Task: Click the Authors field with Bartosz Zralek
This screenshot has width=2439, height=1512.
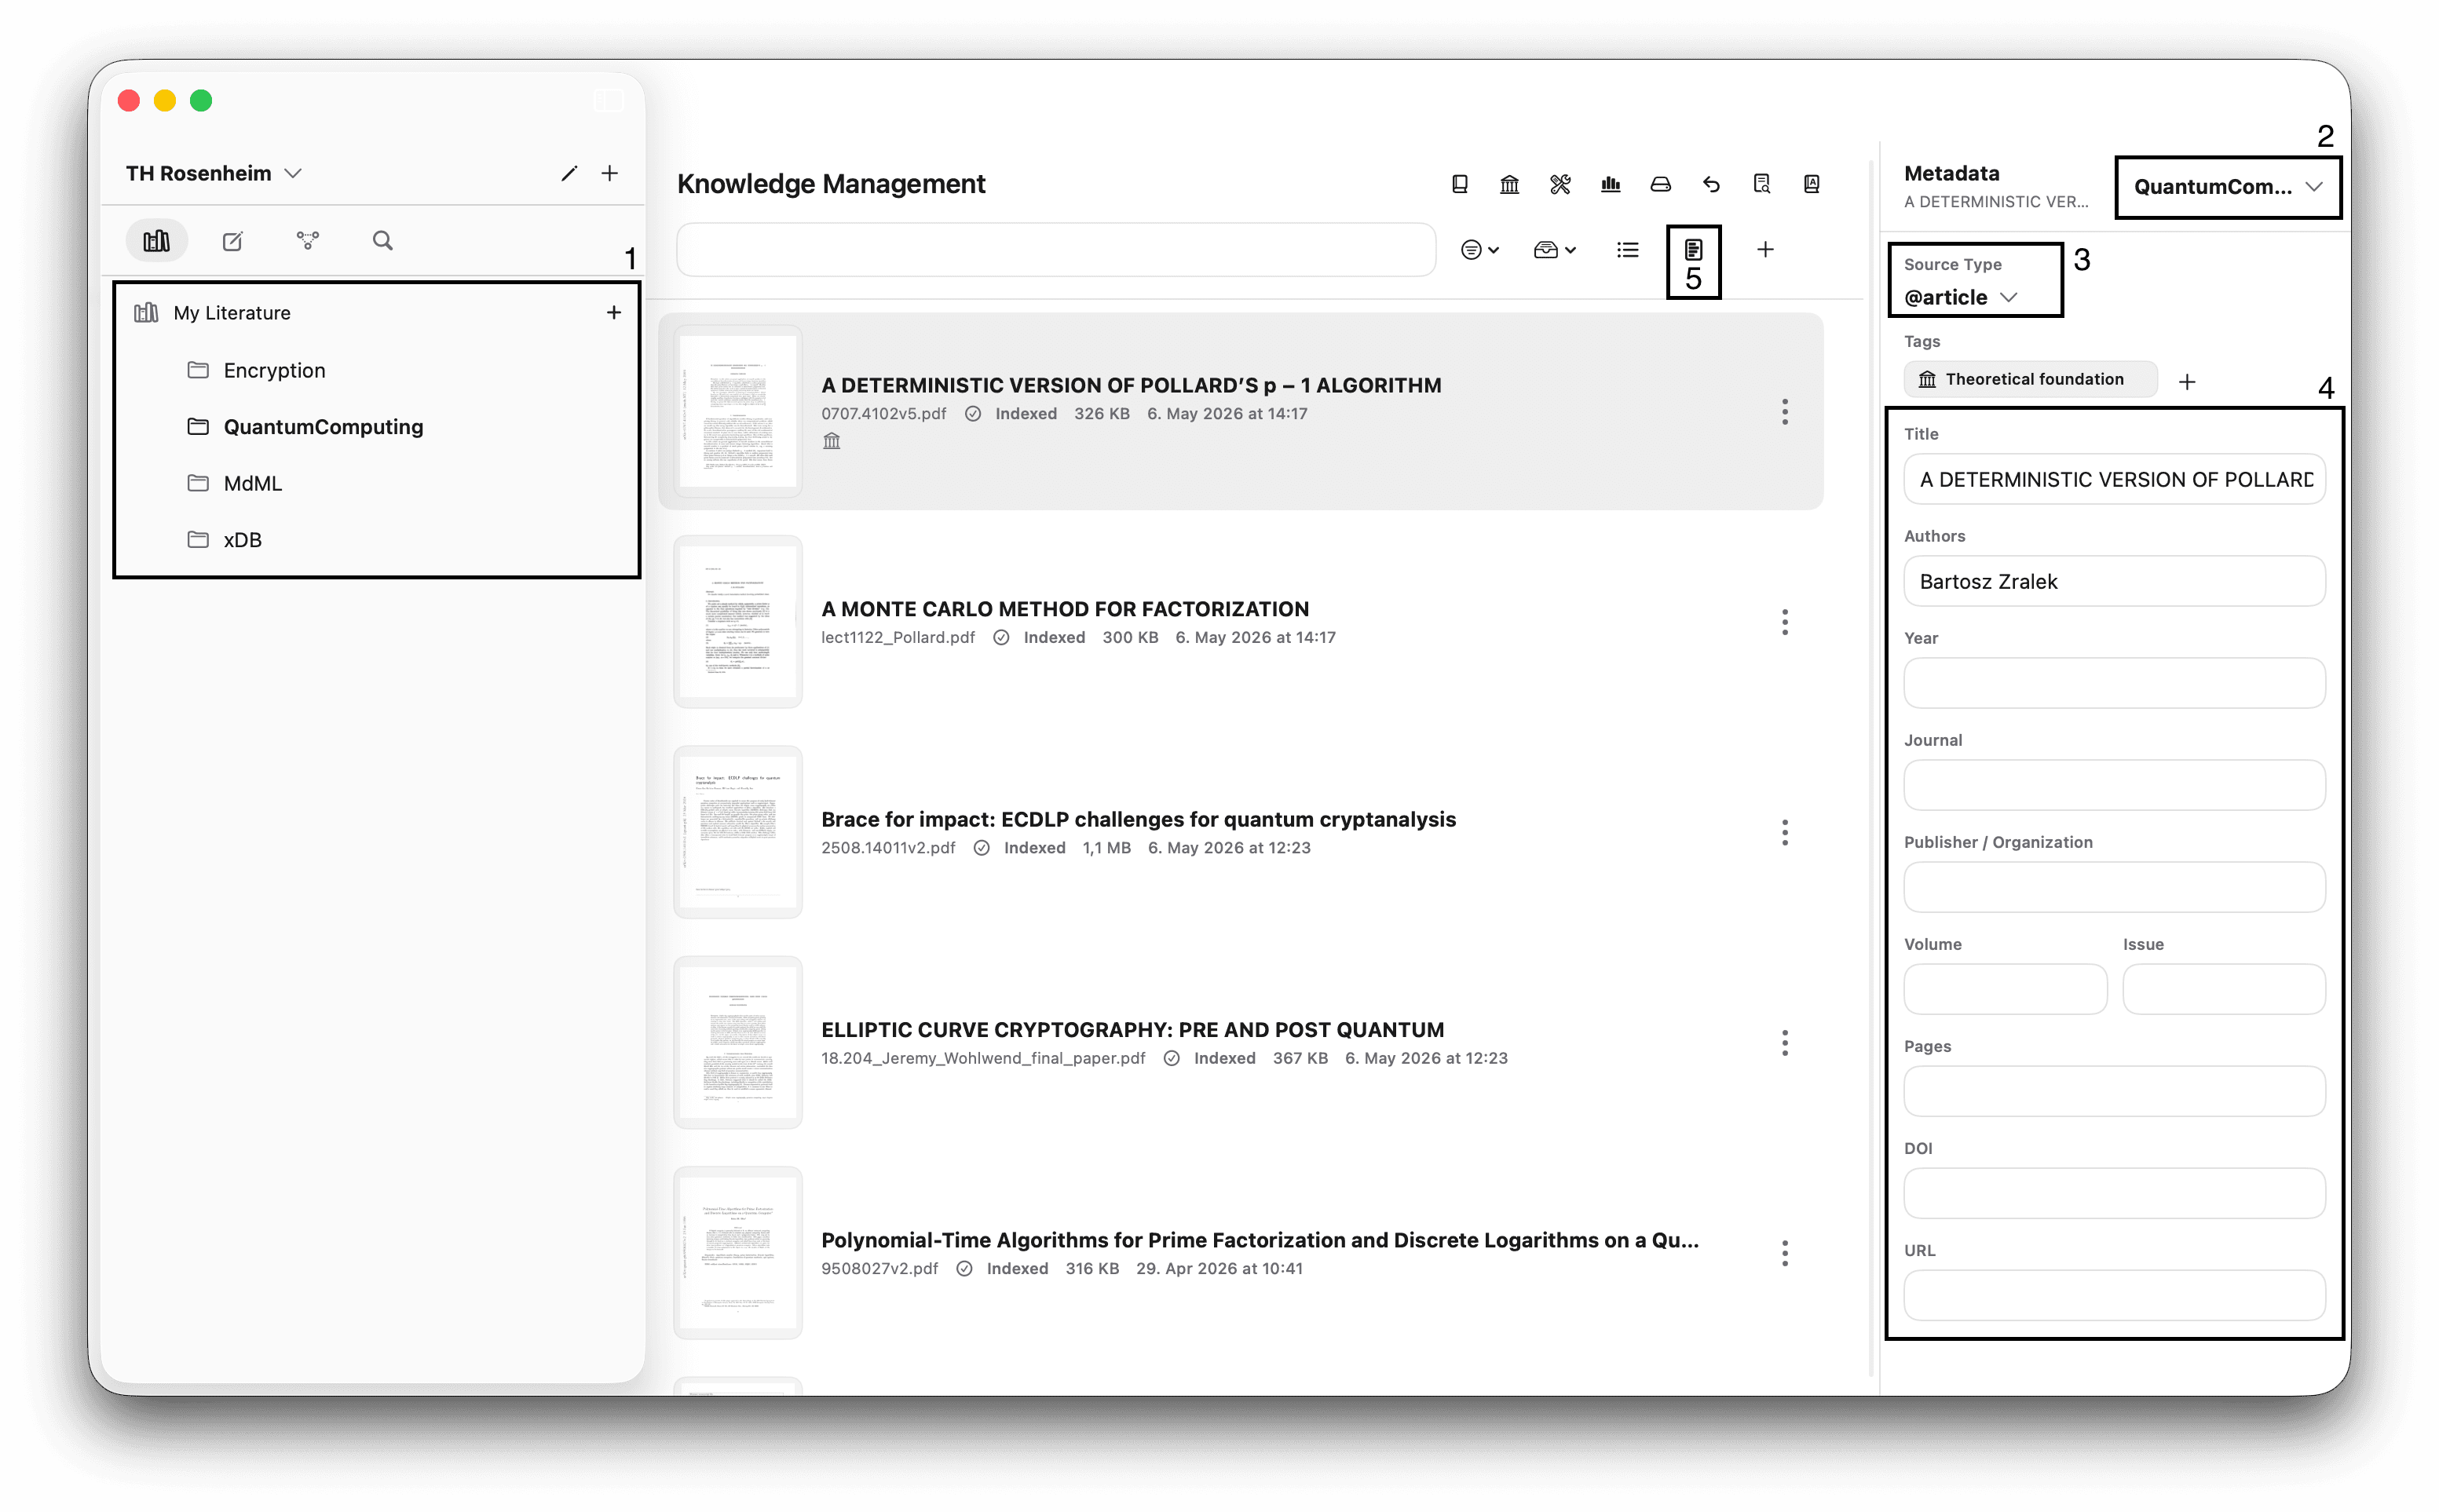Action: [x=2113, y=582]
